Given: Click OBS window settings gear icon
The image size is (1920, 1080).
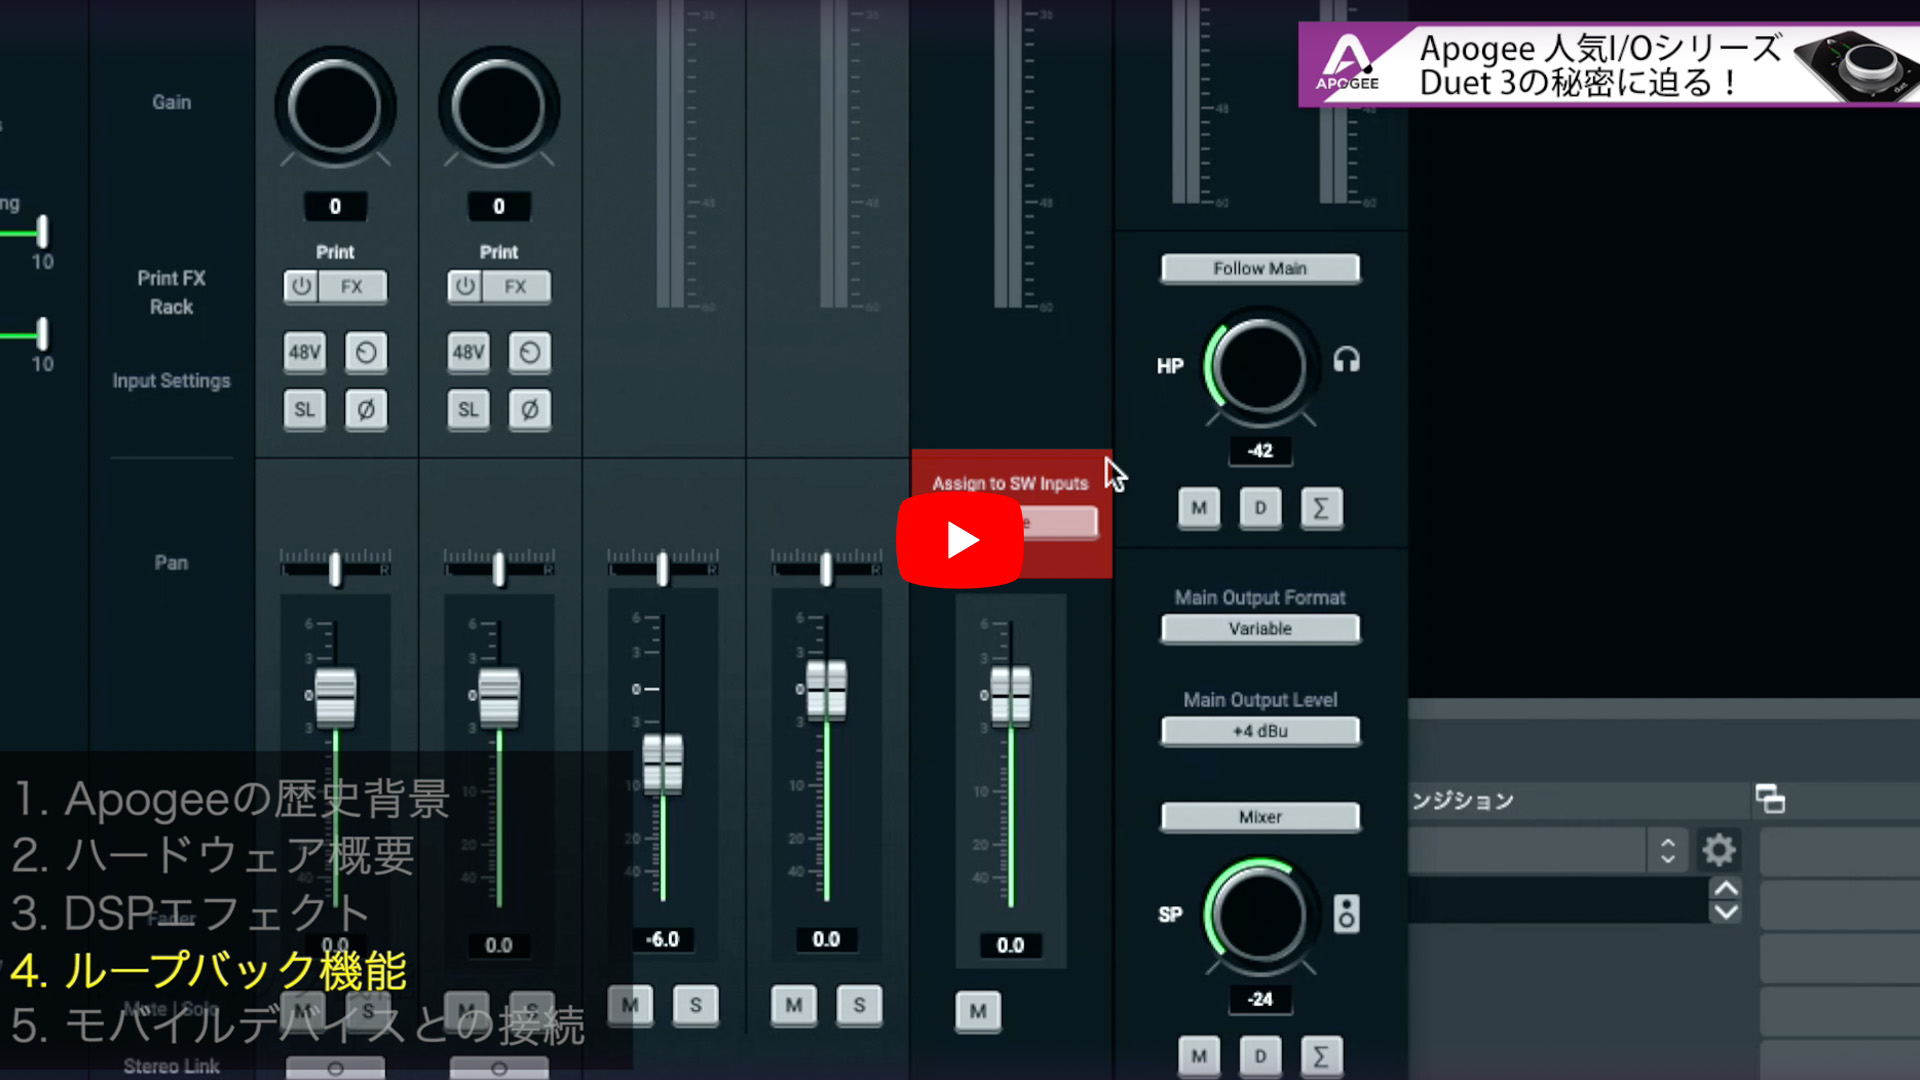Looking at the screenshot, I should point(1719,850).
